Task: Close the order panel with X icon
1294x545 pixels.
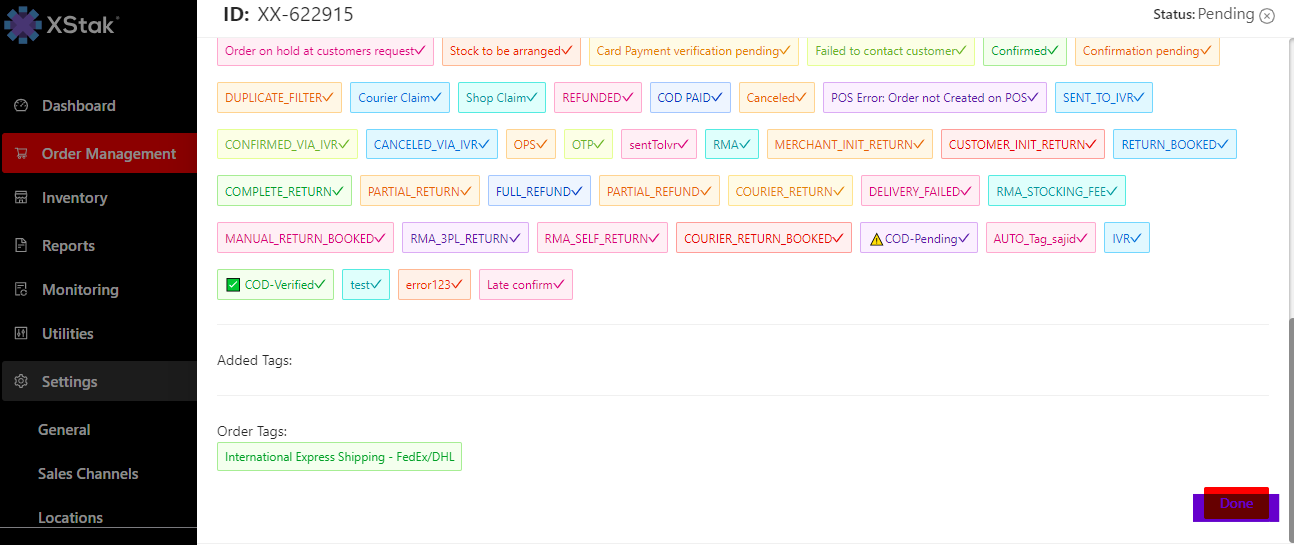Action: click(x=1267, y=15)
